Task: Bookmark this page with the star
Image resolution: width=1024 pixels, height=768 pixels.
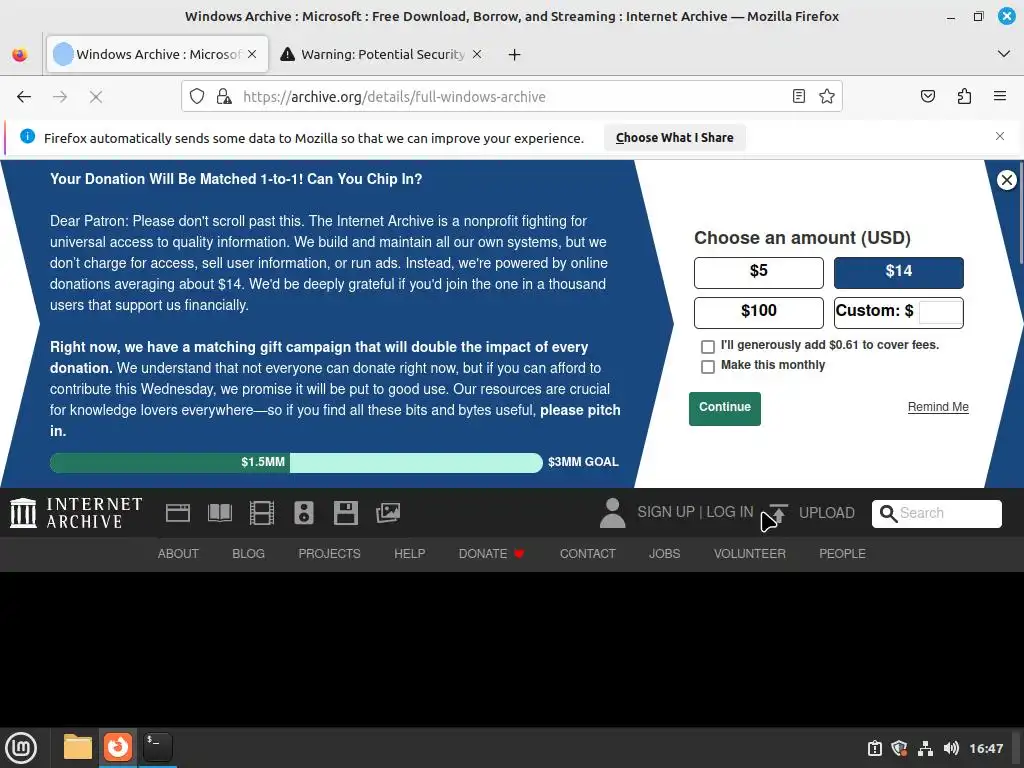Action: point(827,97)
